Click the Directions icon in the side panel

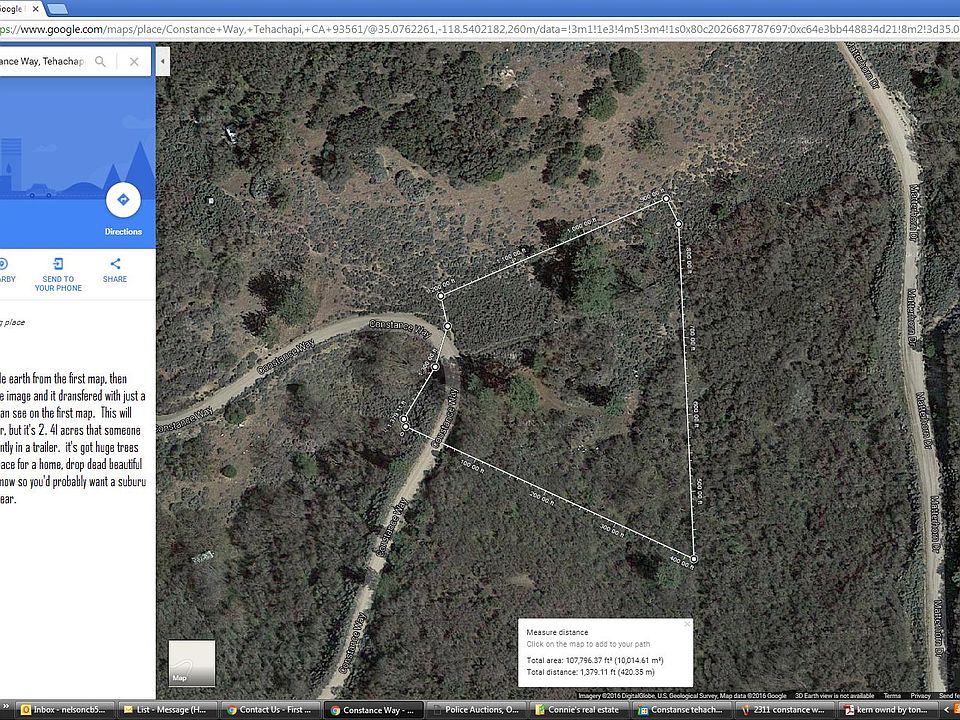coord(123,199)
